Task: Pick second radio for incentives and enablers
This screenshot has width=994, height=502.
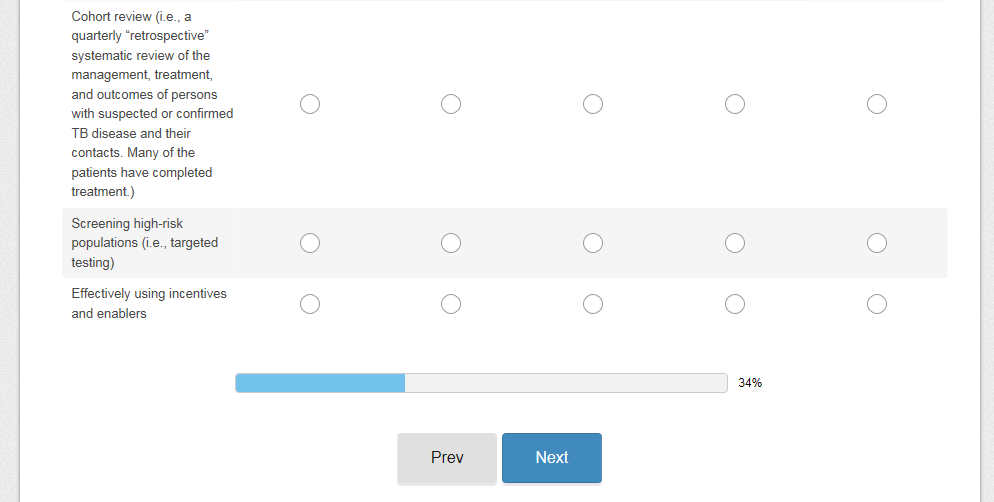Action: tap(451, 304)
